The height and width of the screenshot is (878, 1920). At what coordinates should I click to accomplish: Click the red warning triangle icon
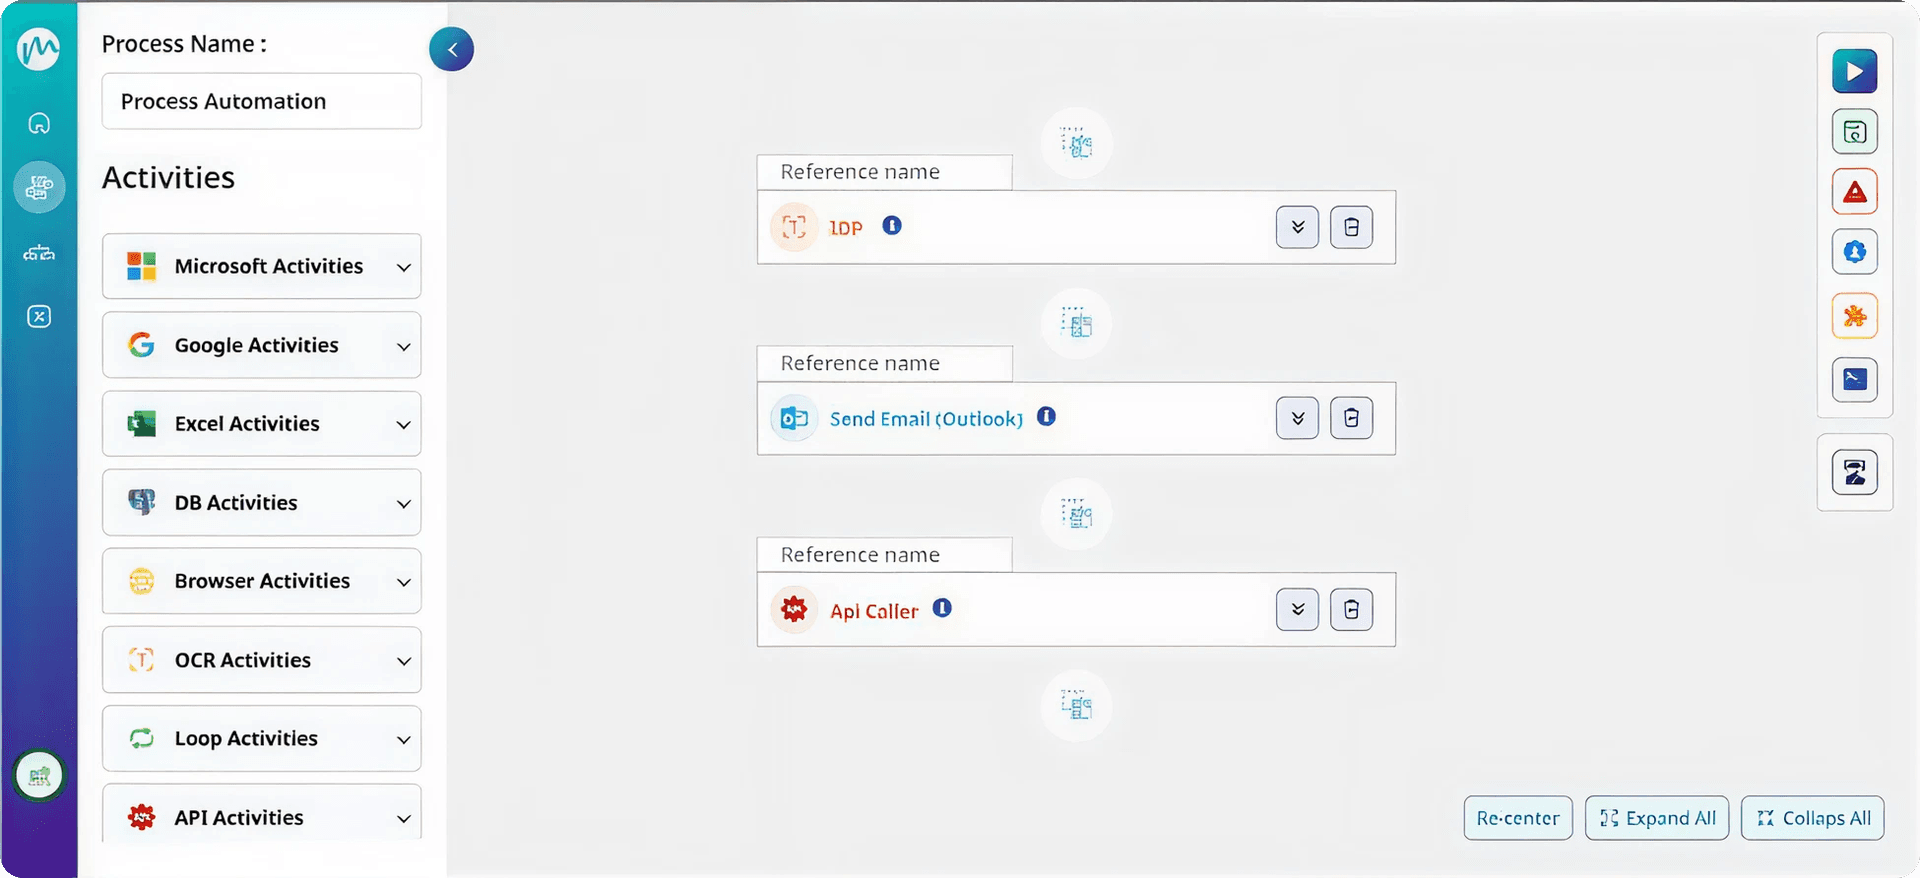coord(1854,192)
